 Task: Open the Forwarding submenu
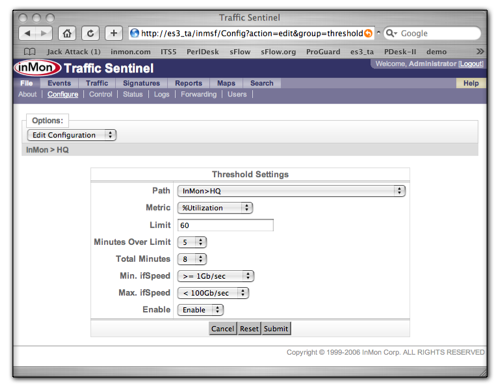click(199, 94)
